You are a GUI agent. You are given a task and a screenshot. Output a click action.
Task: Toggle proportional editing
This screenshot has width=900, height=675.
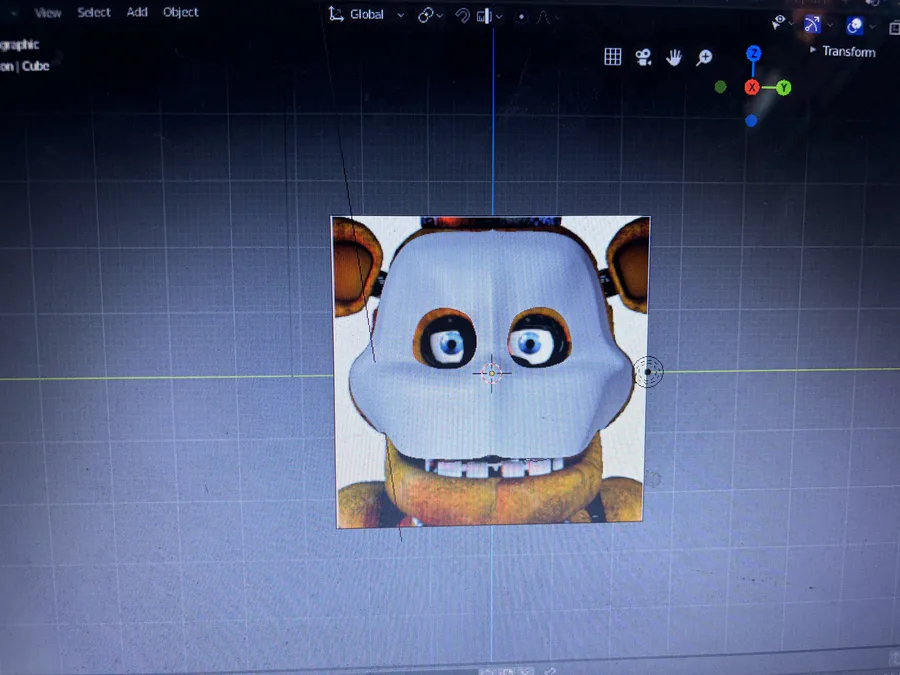(521, 17)
